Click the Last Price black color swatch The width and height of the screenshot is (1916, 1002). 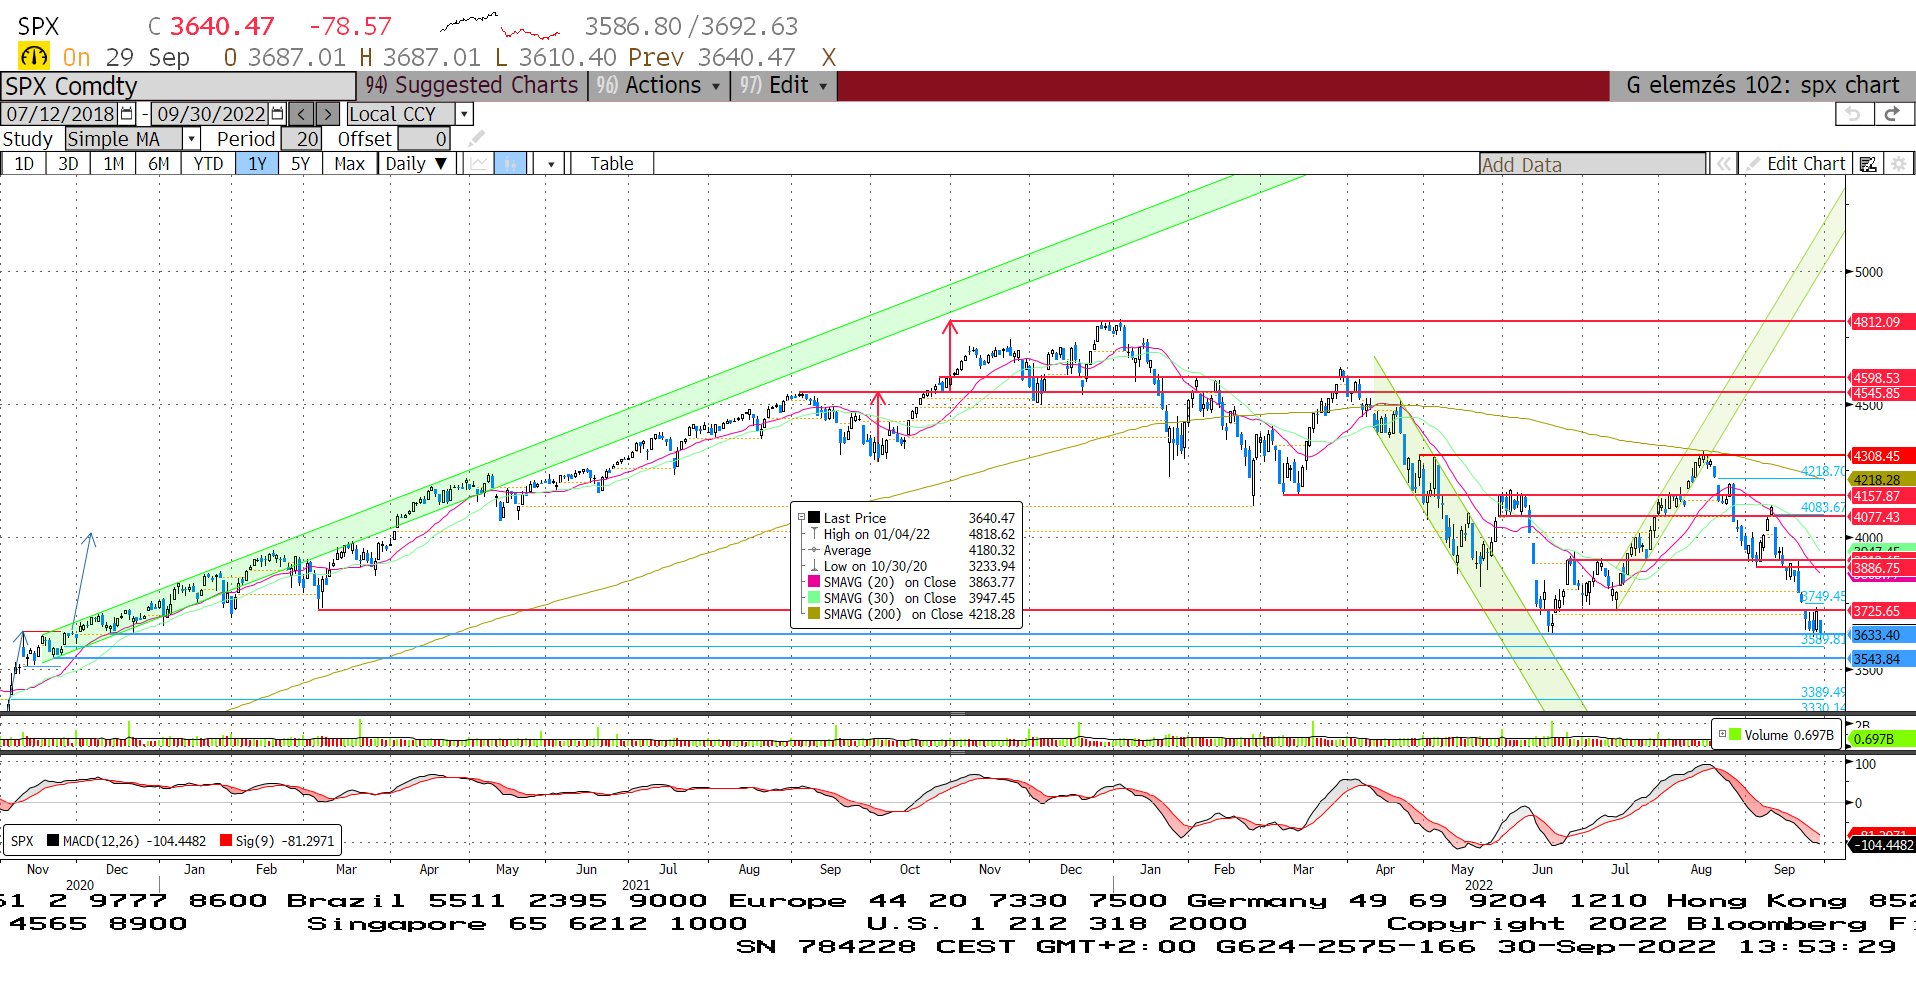tap(814, 518)
